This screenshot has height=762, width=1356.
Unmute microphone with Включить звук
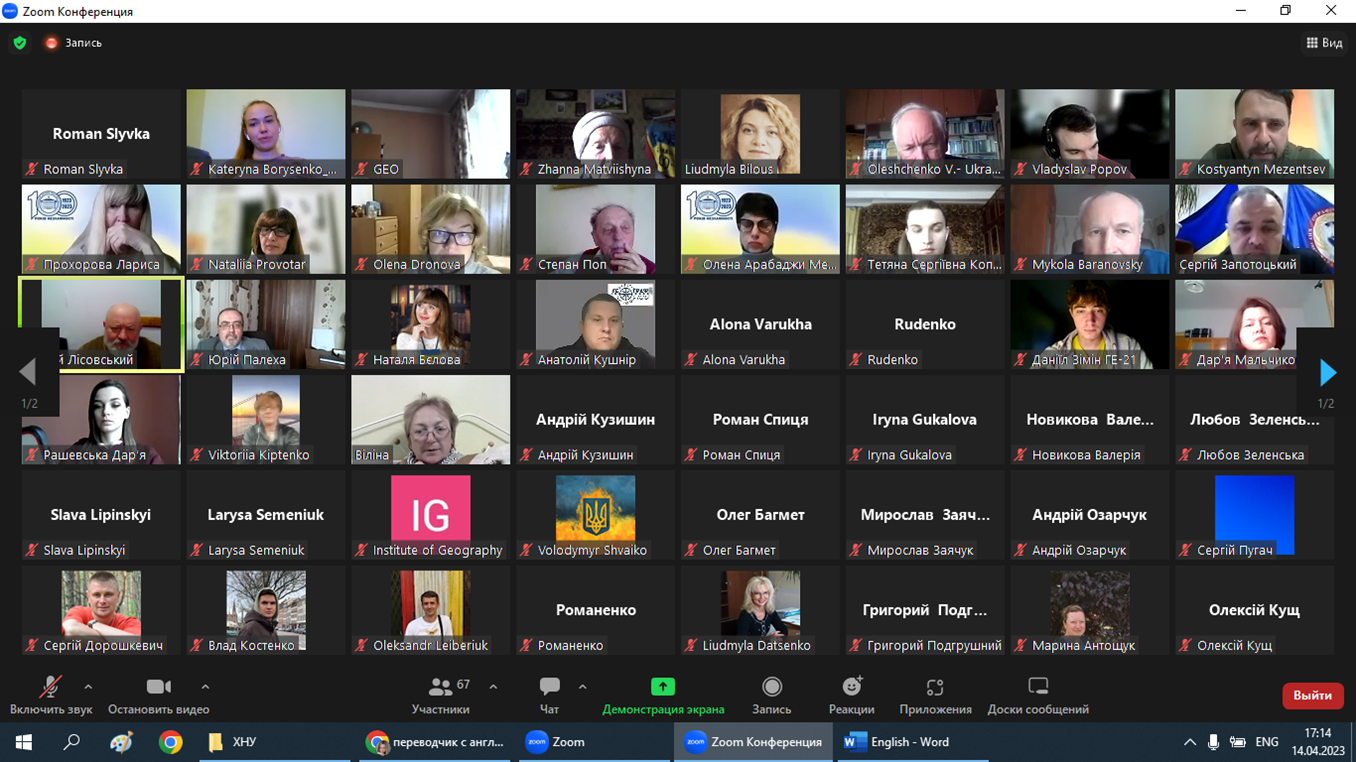coord(50,687)
